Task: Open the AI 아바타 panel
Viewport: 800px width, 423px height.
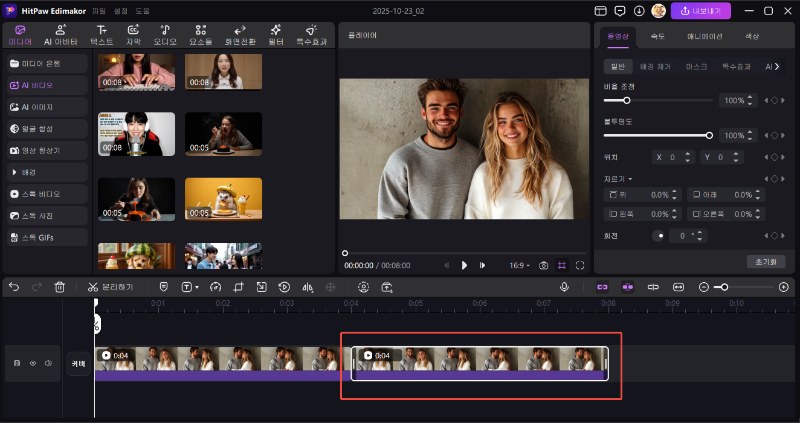Action: click(60, 36)
